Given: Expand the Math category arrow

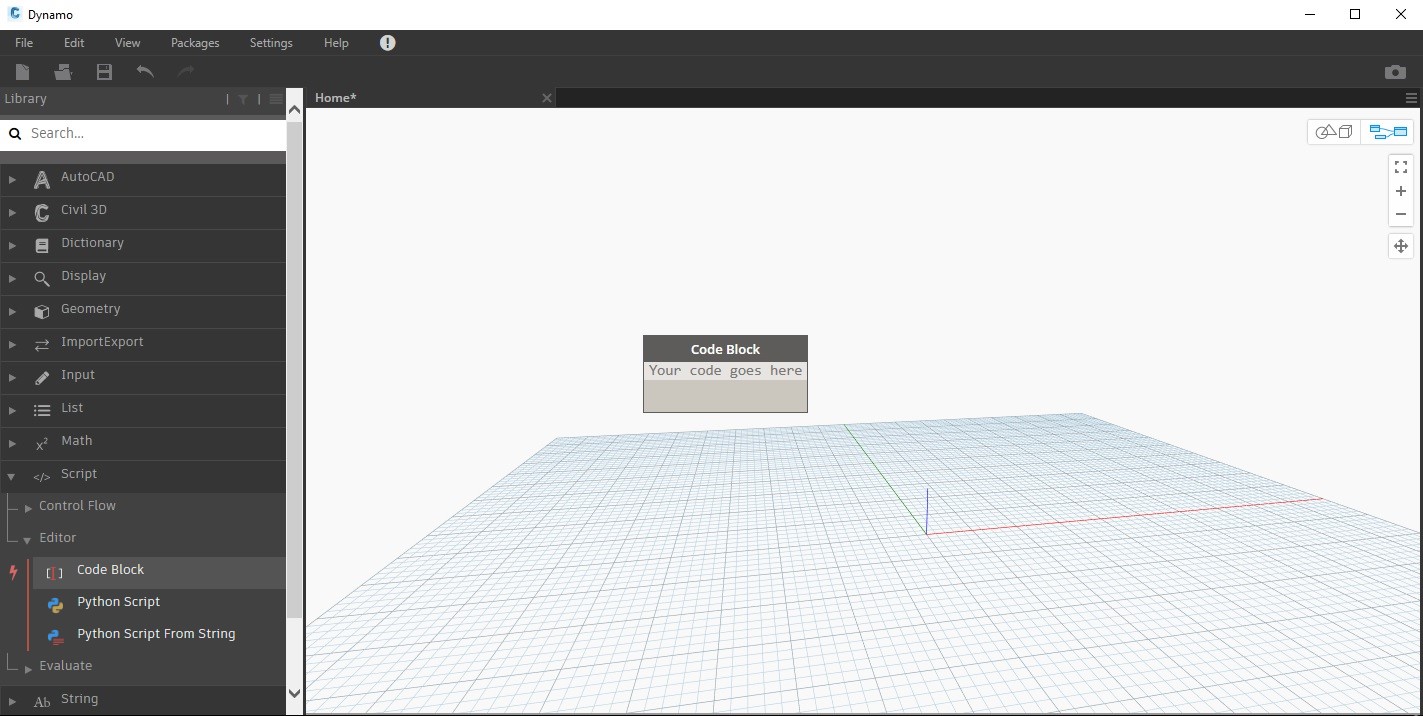Looking at the screenshot, I should point(12,444).
